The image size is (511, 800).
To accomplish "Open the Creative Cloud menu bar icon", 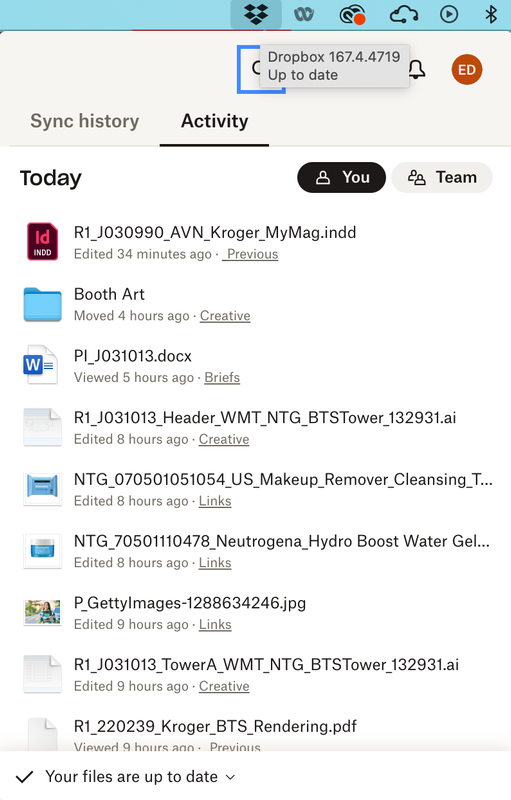I will 352,14.
